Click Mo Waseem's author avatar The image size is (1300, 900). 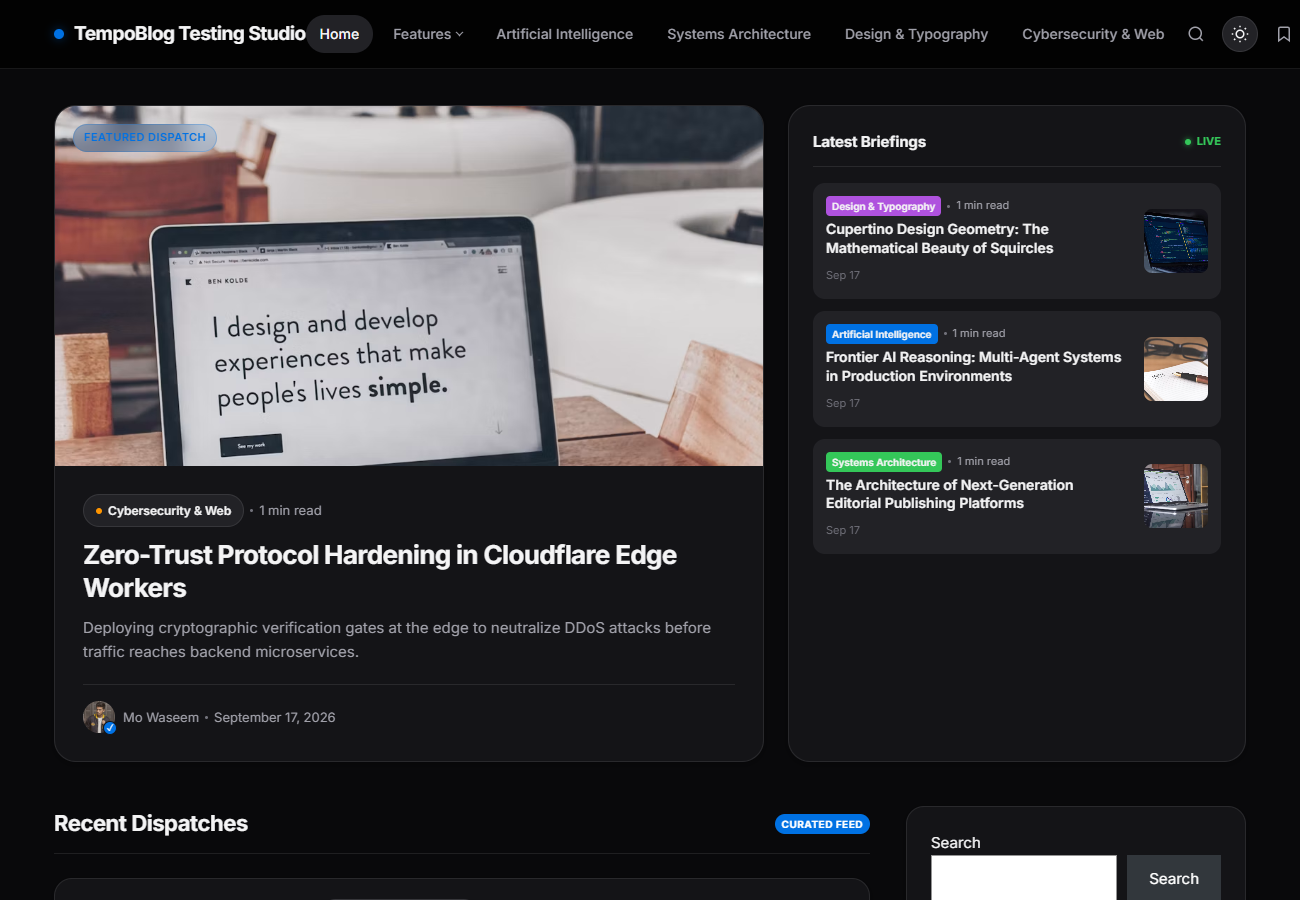pos(99,717)
